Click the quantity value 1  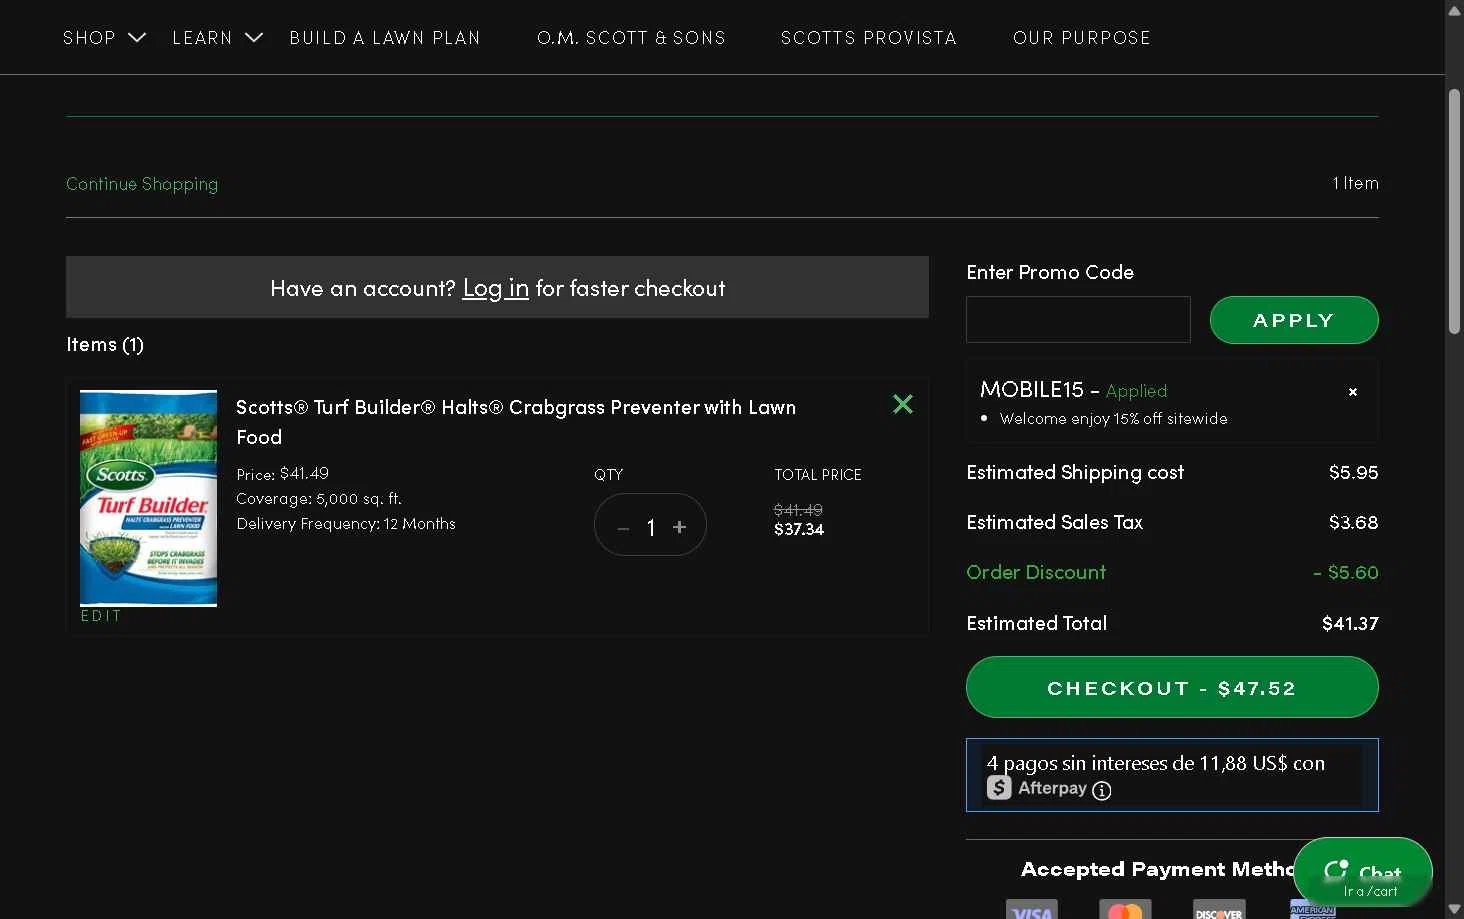coord(650,527)
